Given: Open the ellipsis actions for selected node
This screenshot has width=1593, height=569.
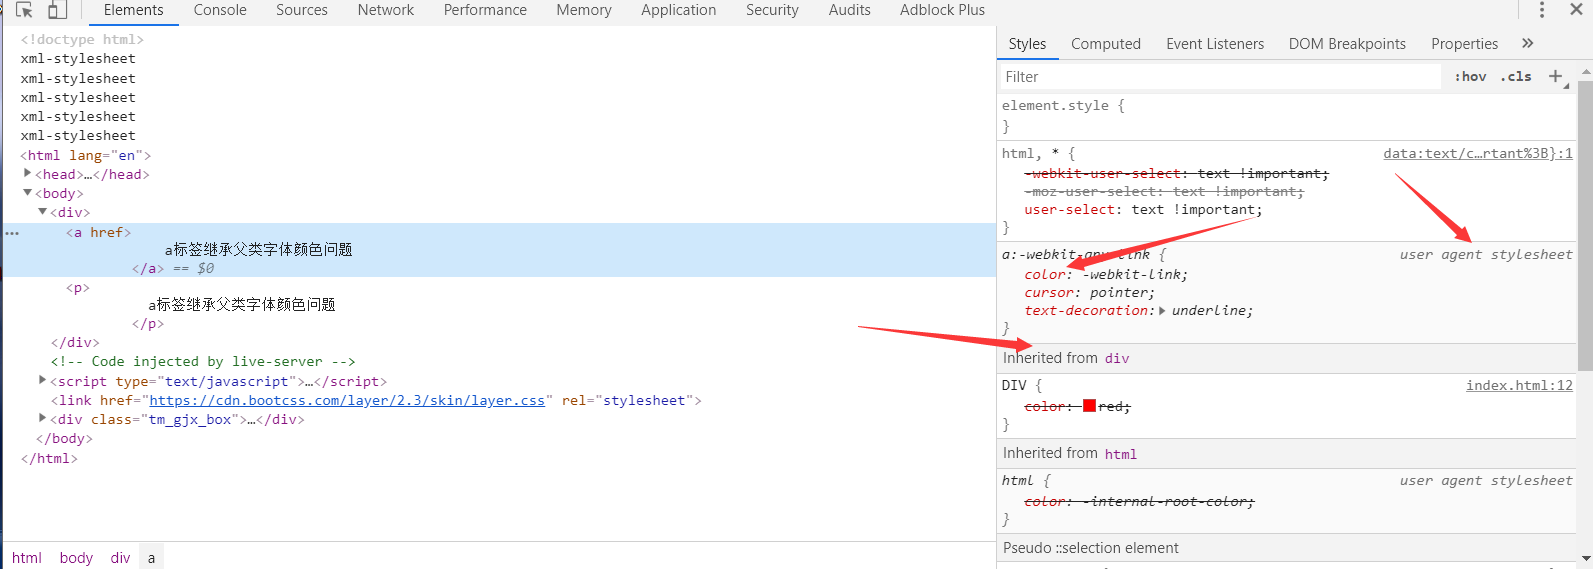Looking at the screenshot, I should click(x=12, y=232).
